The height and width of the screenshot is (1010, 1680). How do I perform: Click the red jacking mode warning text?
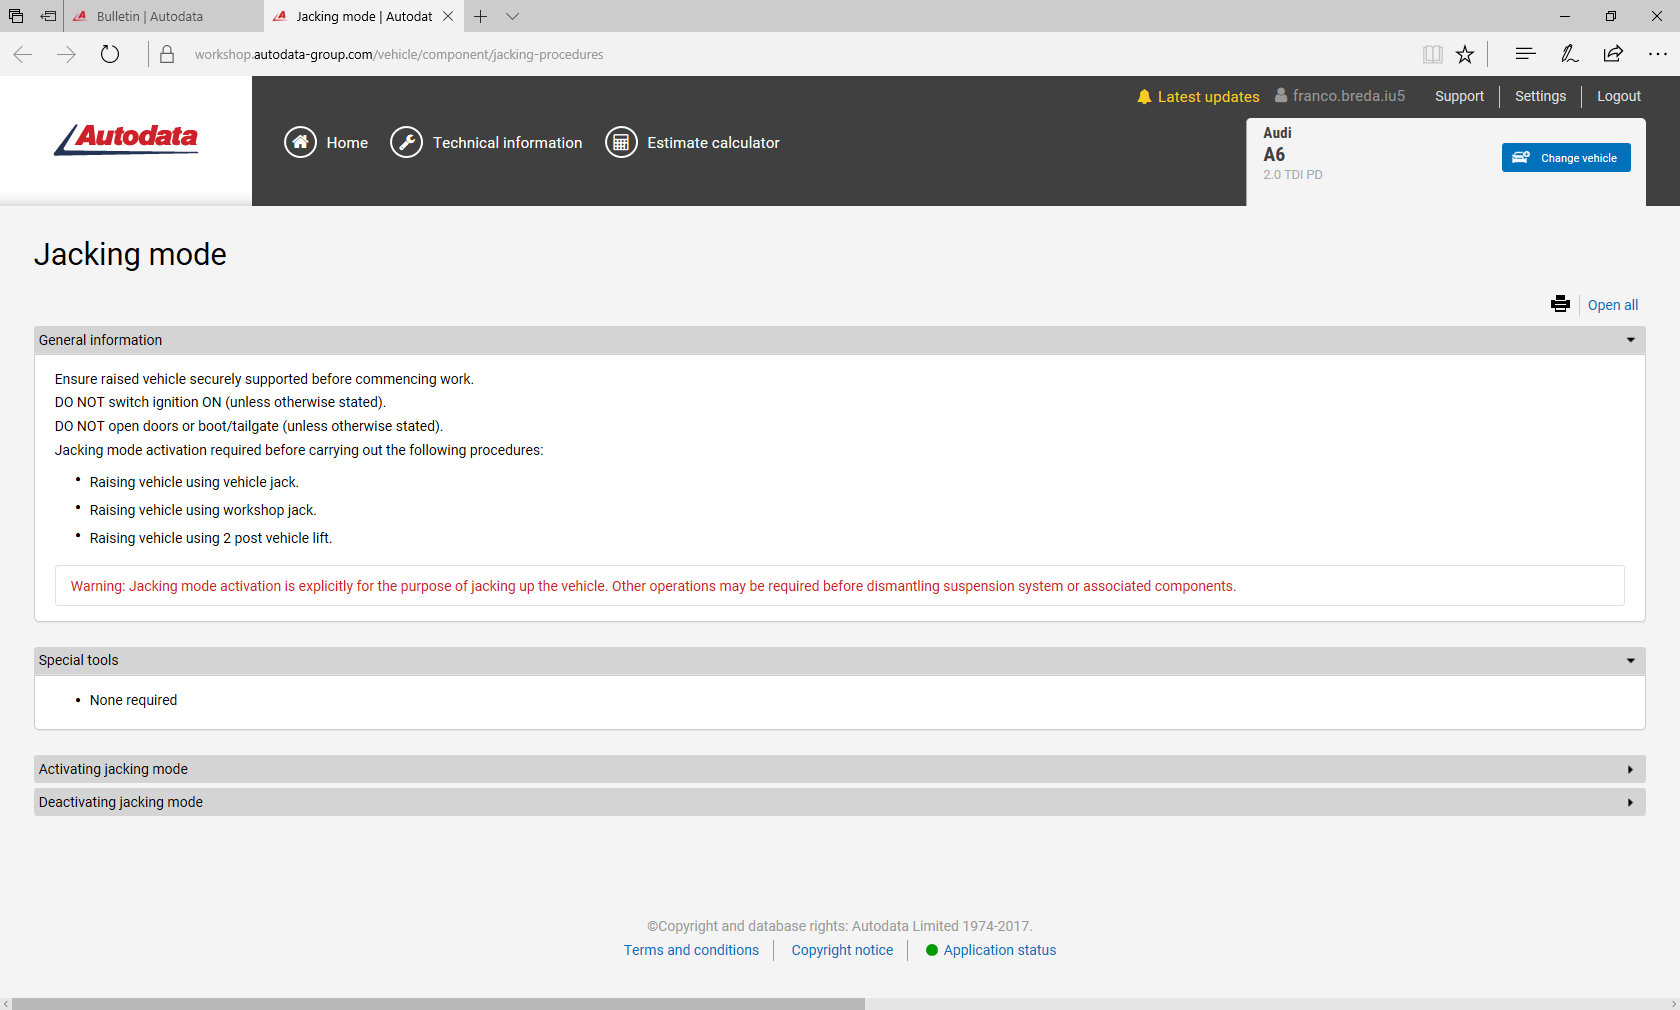pos(653,586)
